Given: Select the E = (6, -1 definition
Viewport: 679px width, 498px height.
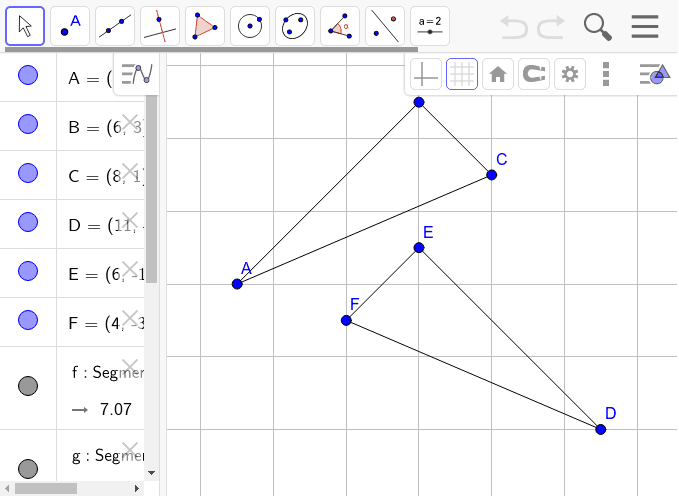Looking at the screenshot, I should click(x=106, y=274).
